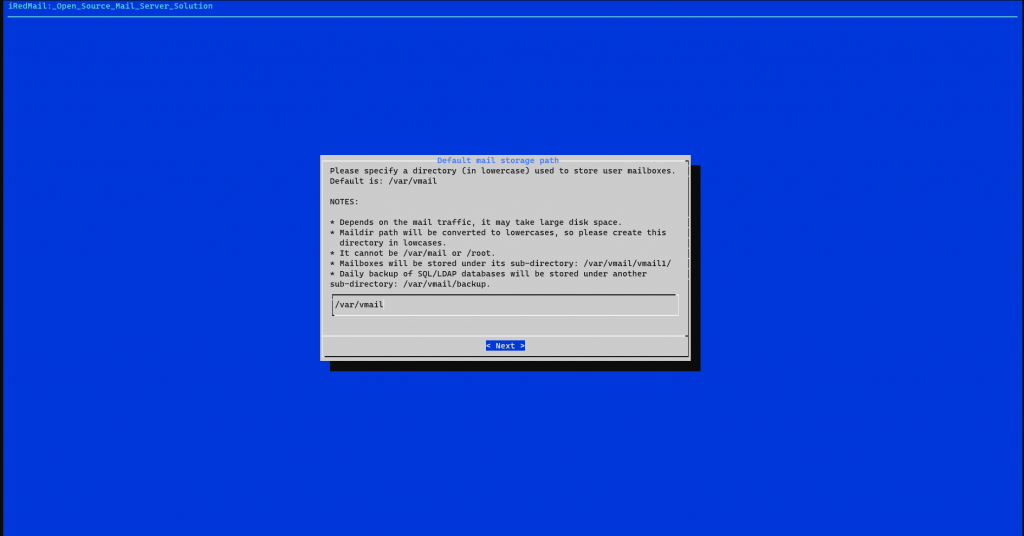Click the NOTES: heading

coord(347,201)
